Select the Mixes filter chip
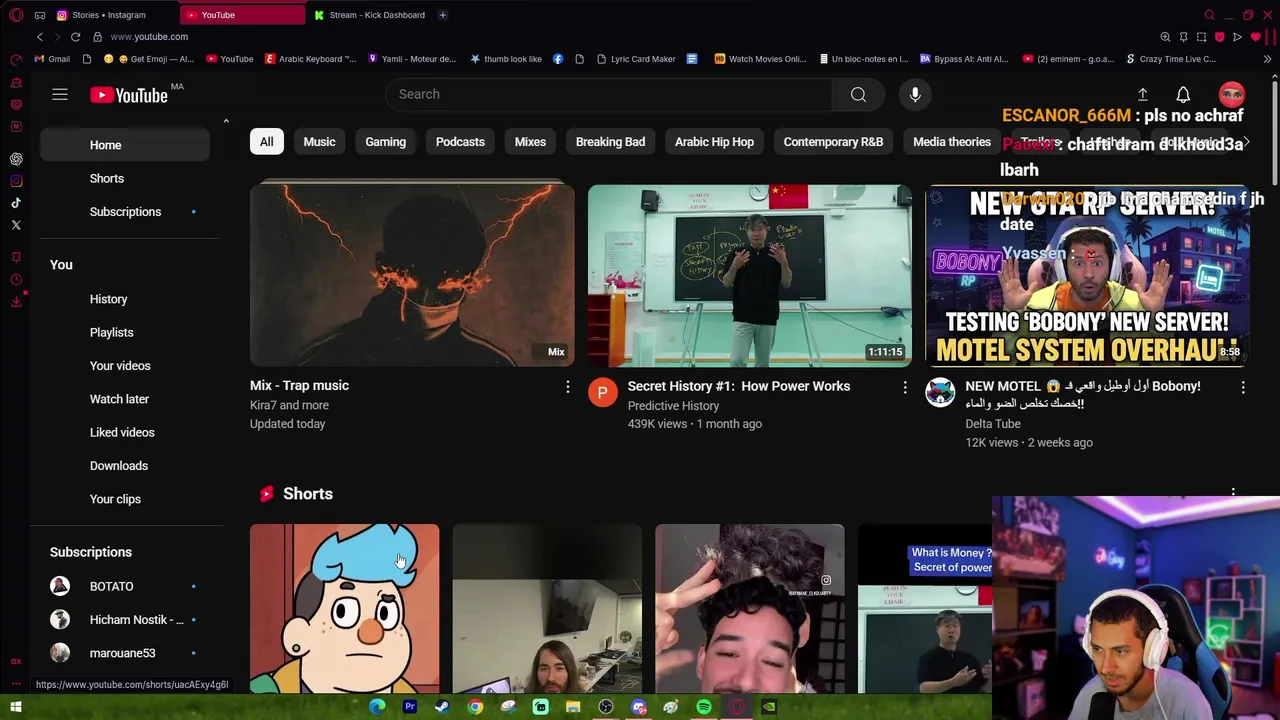 click(530, 142)
